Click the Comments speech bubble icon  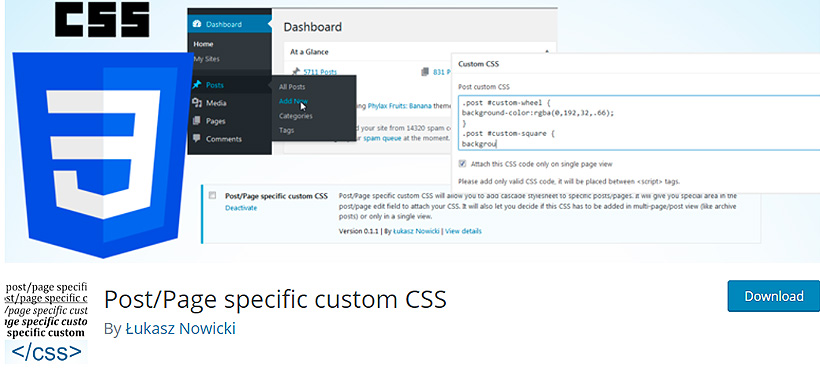point(197,138)
